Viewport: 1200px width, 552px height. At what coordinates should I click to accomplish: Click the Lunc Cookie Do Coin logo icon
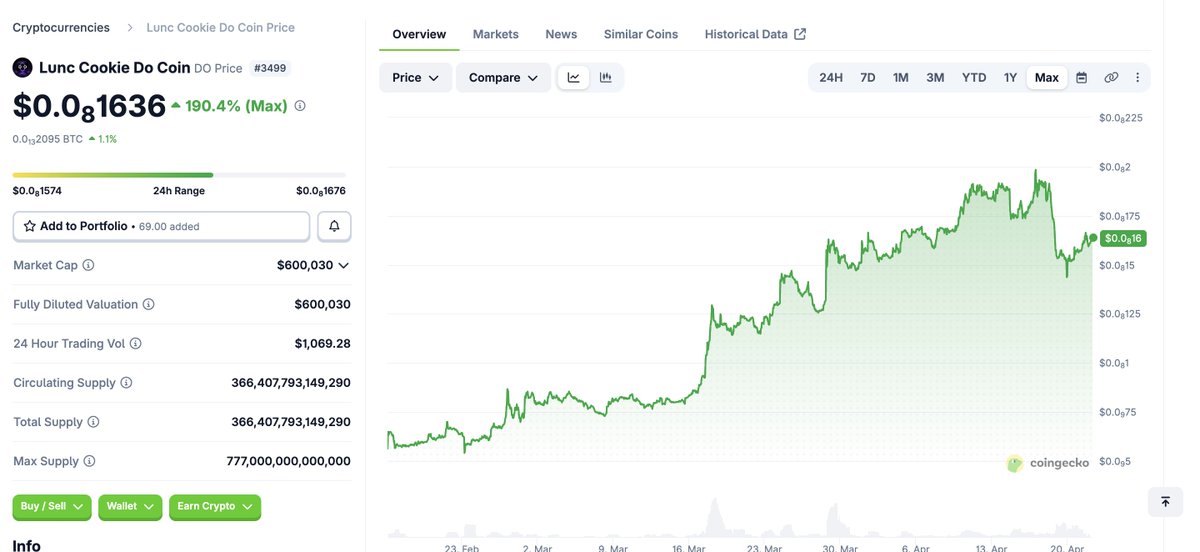[22, 68]
